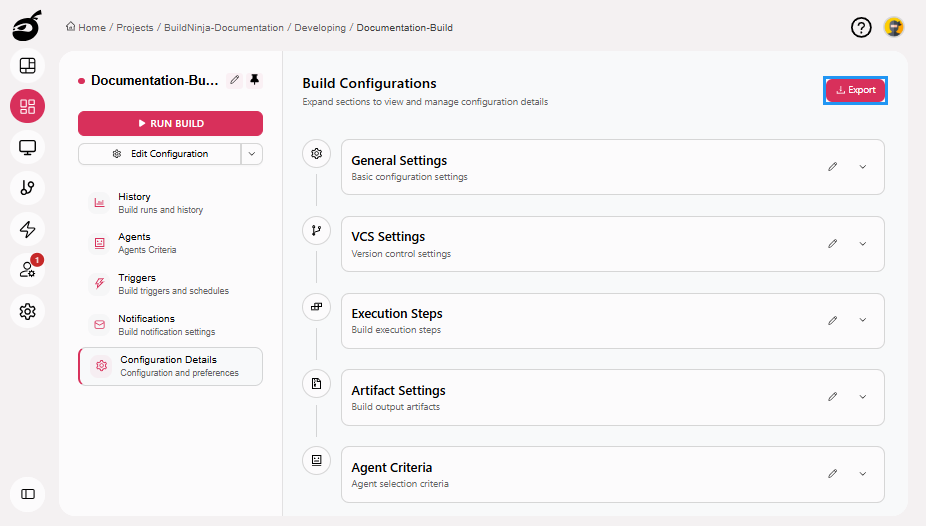Click the Export button
Screen dimensions: 926x526
pyautogui.click(x=855, y=90)
